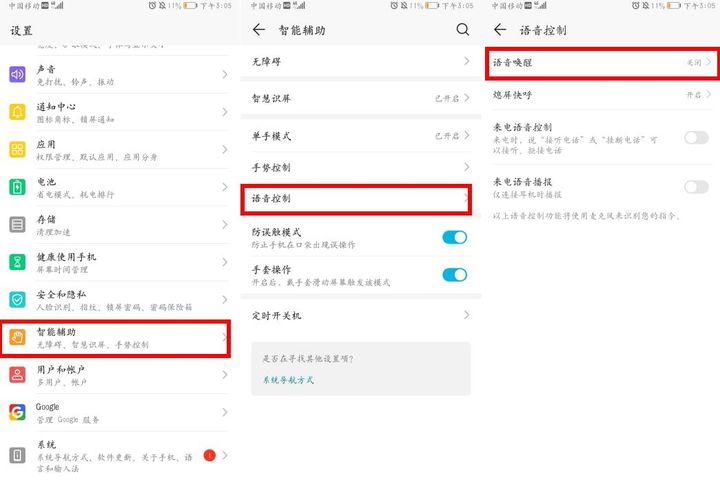Screen dimensions: 720x482
Task: Enable 来电语音控制 switch
Action: 696,137
